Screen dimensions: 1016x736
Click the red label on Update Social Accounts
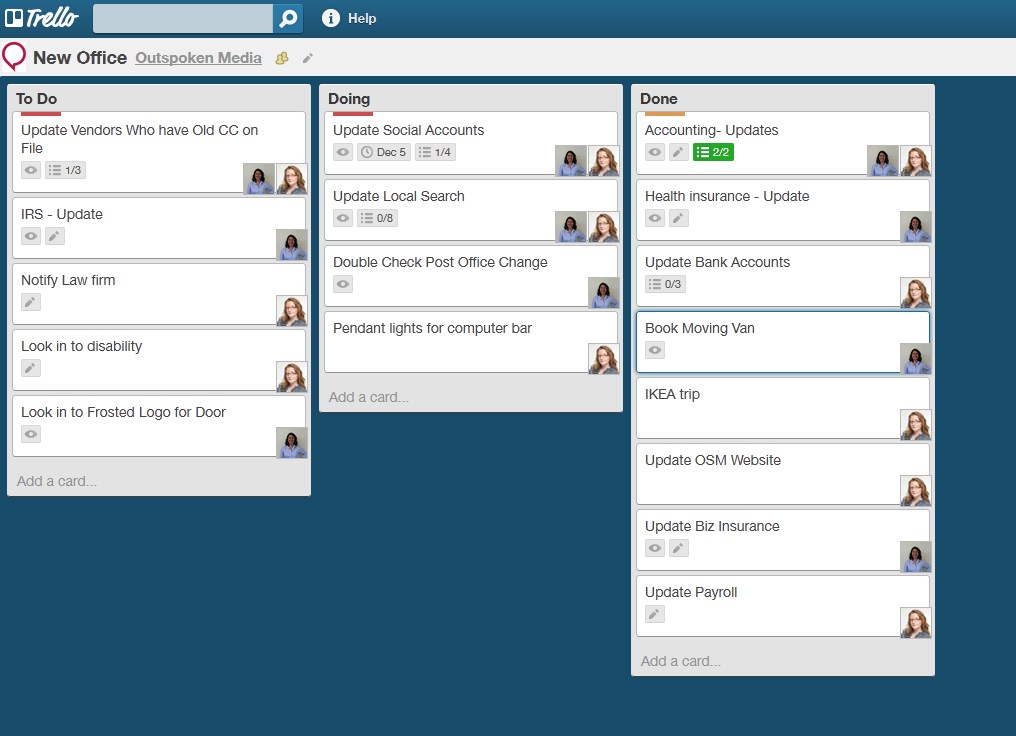353,114
